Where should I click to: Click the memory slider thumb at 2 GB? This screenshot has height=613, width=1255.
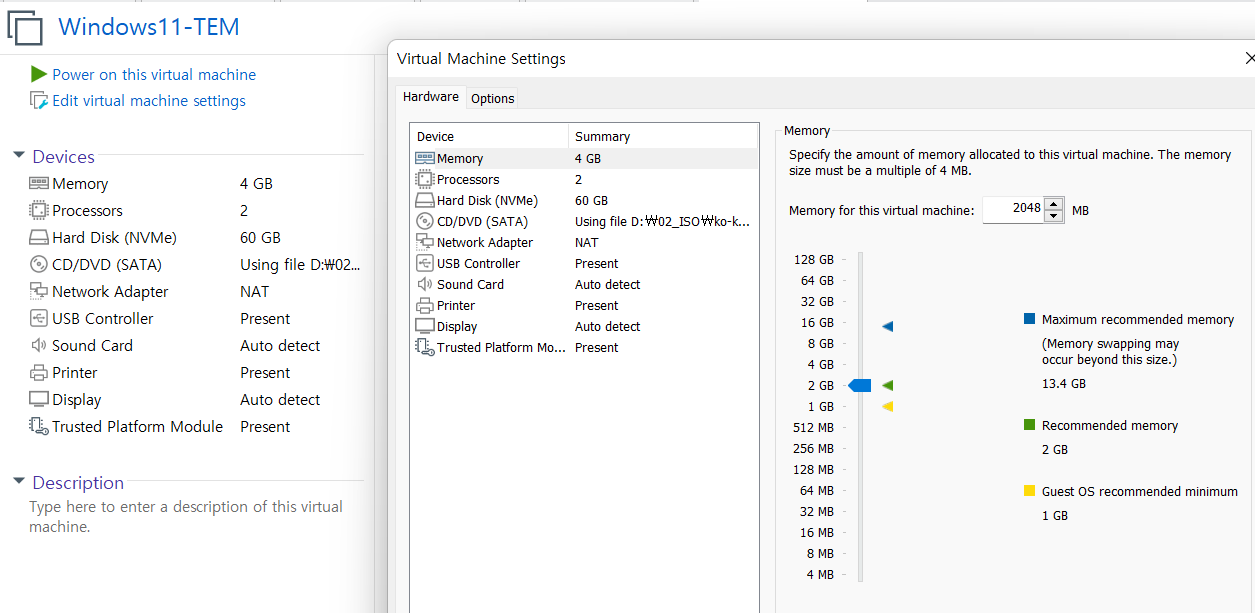tap(860, 385)
